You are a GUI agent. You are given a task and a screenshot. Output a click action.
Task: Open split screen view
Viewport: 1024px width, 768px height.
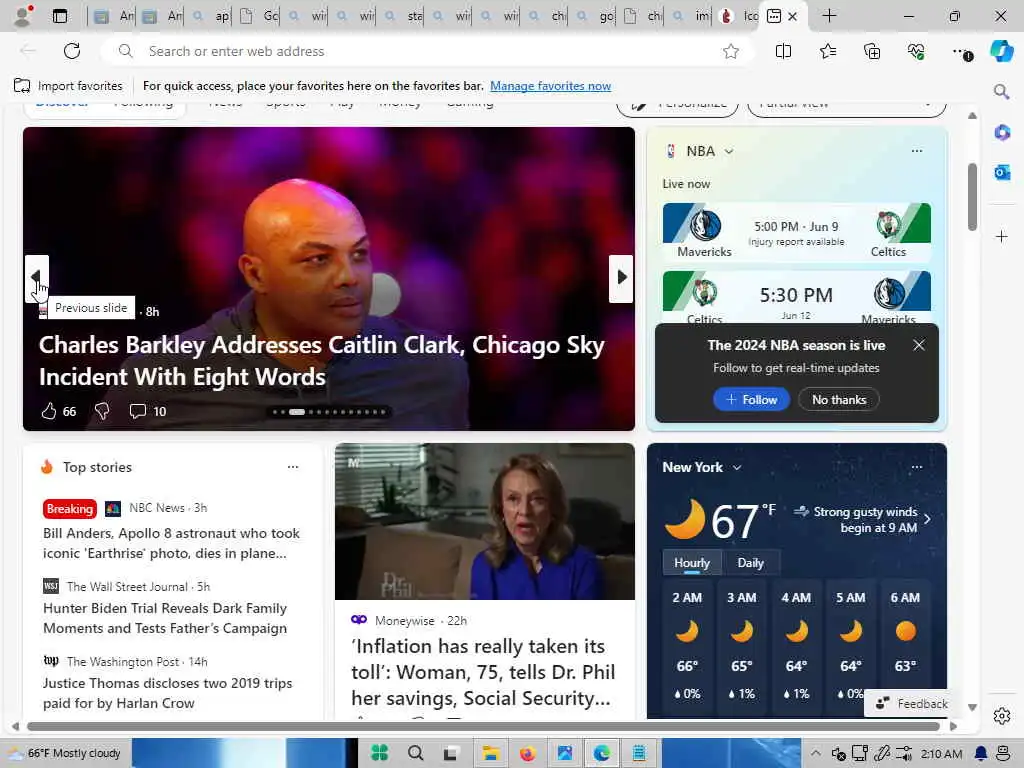[783, 51]
